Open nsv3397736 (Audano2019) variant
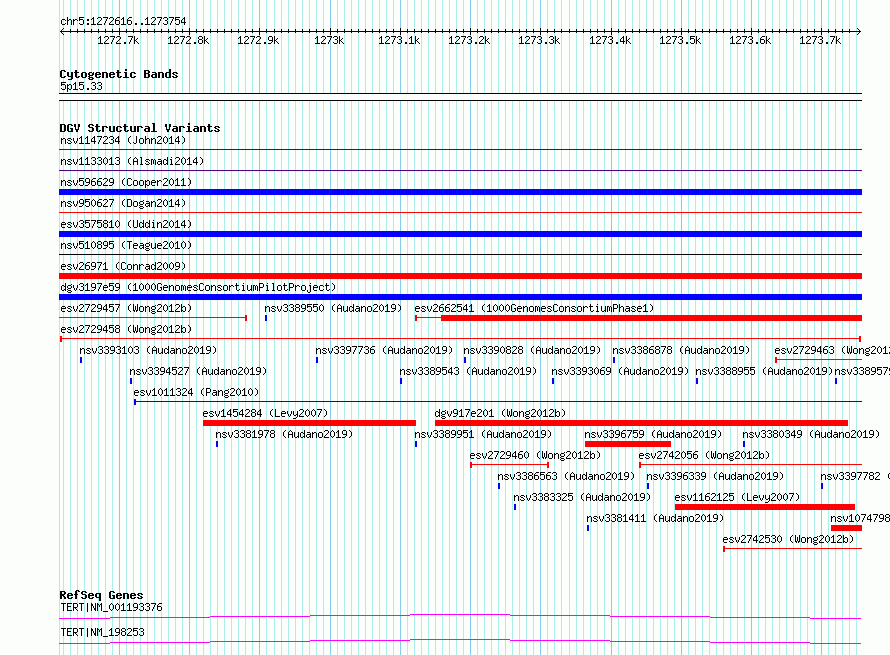The width and height of the screenshot is (890, 655). [x=384, y=350]
